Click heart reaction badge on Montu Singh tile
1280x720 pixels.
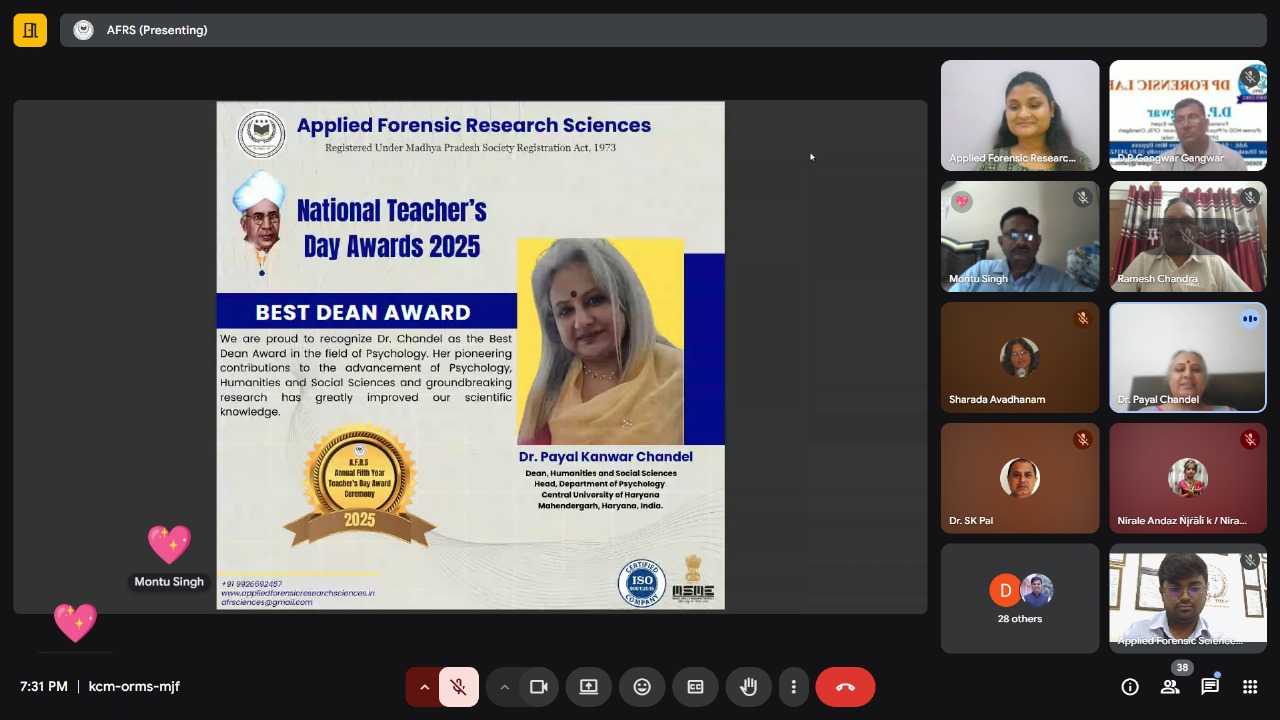pos(962,201)
